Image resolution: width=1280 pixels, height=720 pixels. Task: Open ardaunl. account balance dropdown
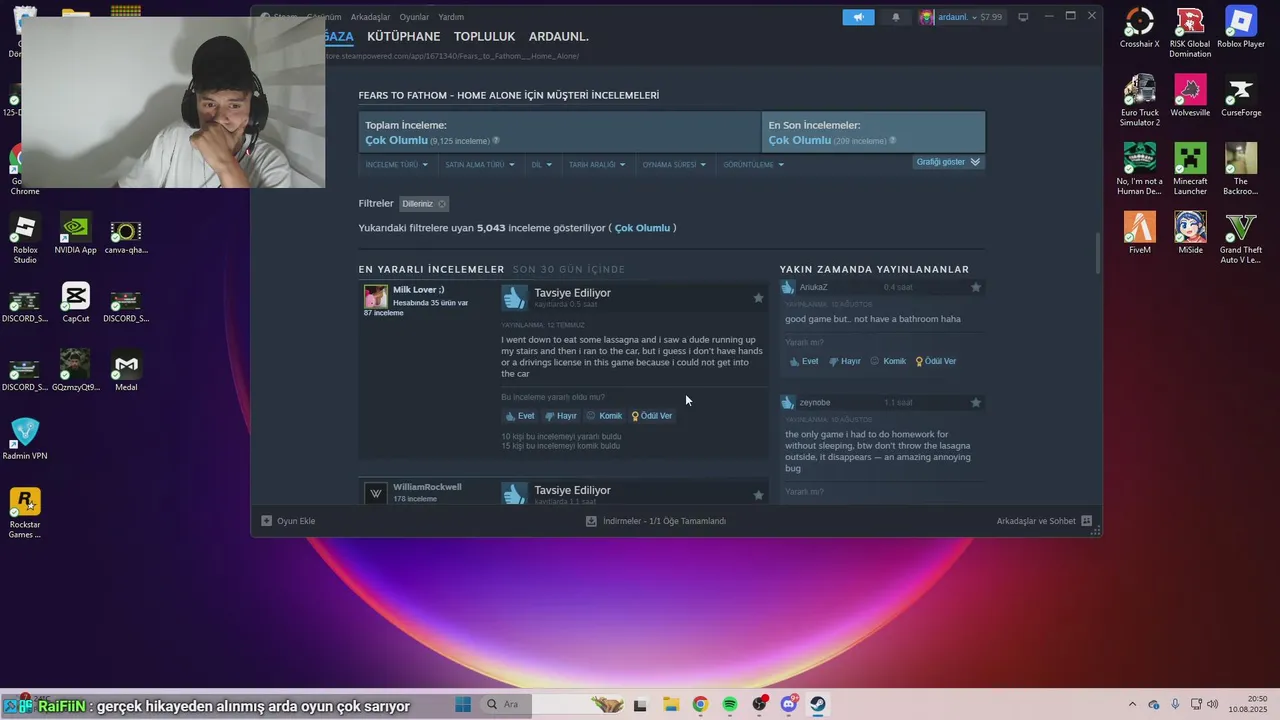click(x=970, y=17)
